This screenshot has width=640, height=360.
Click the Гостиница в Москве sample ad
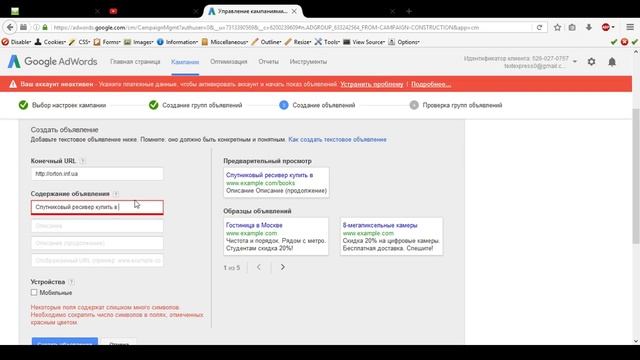coord(276,236)
